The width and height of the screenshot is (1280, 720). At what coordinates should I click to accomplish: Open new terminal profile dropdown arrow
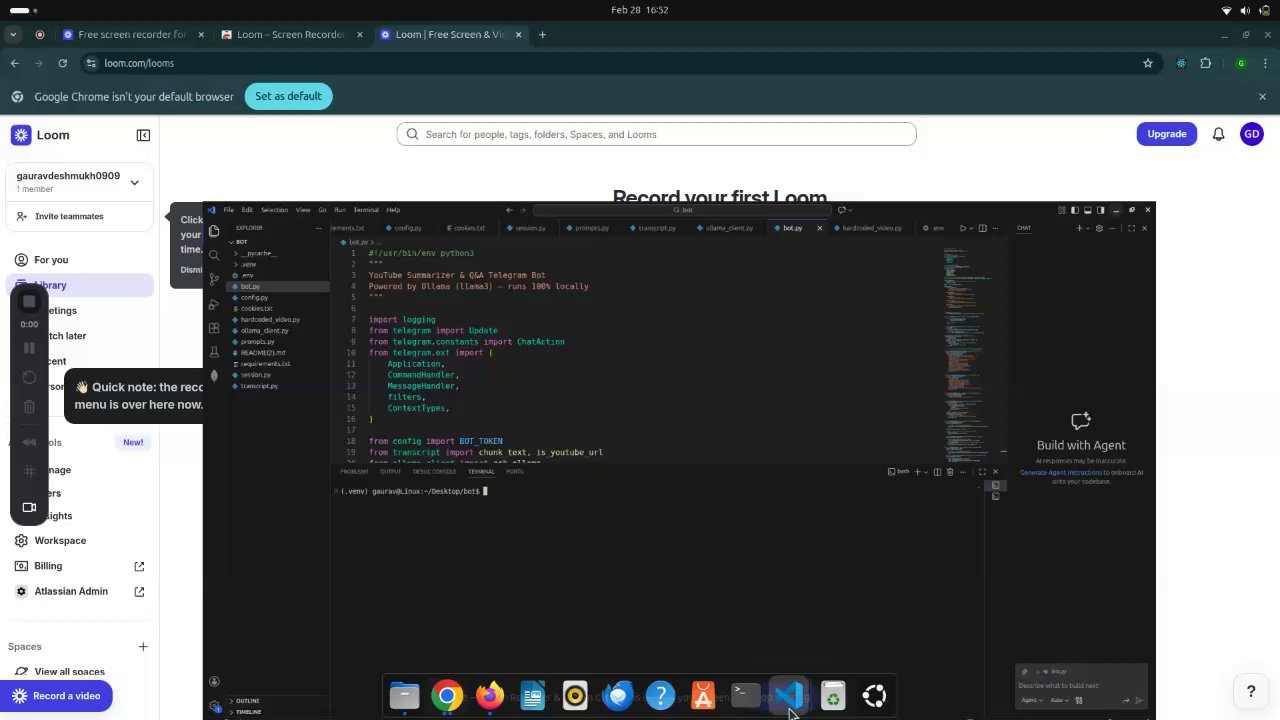point(926,472)
